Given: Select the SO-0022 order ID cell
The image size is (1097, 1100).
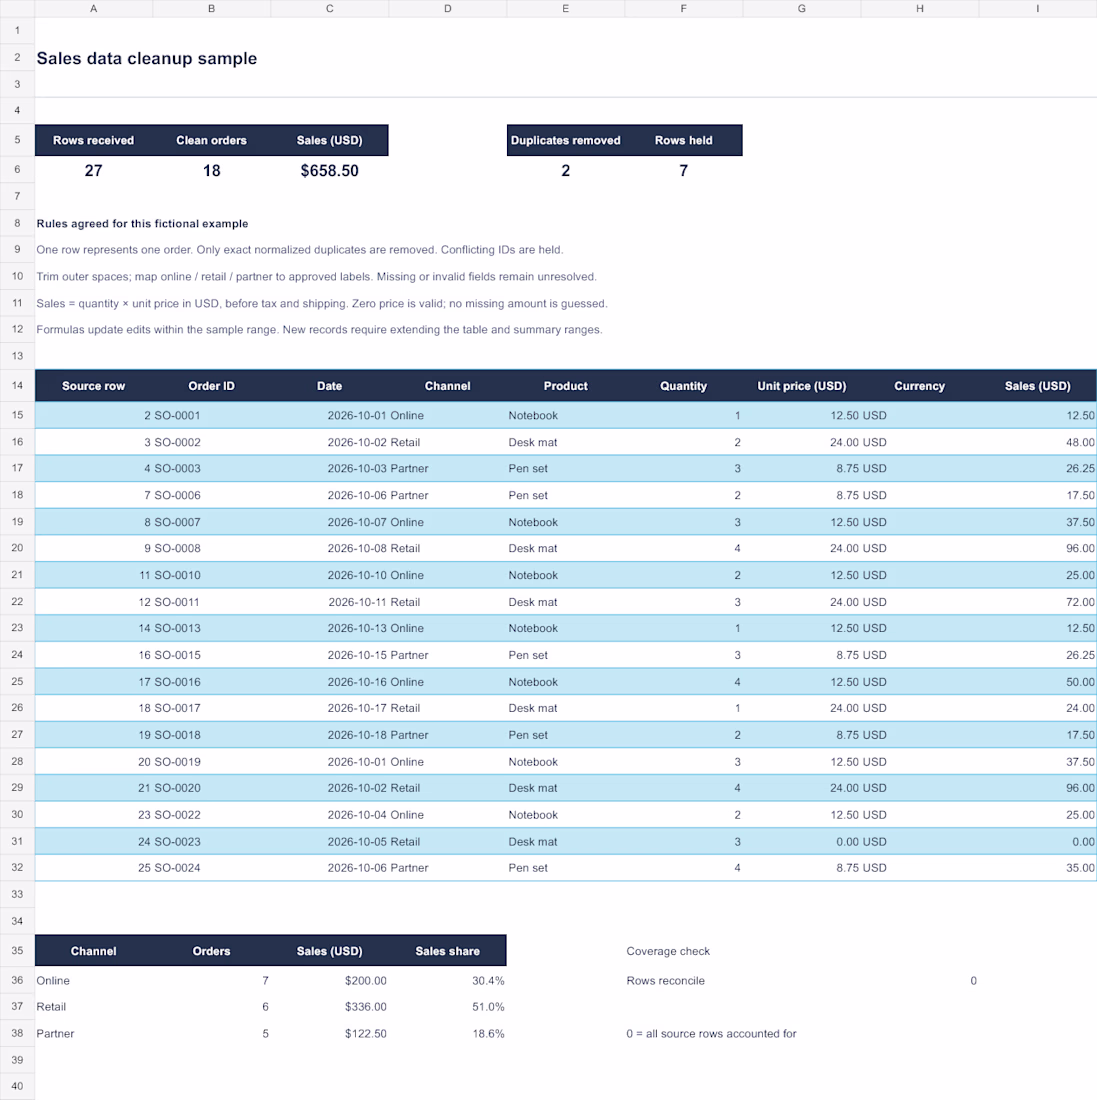Looking at the screenshot, I should 211,814.
